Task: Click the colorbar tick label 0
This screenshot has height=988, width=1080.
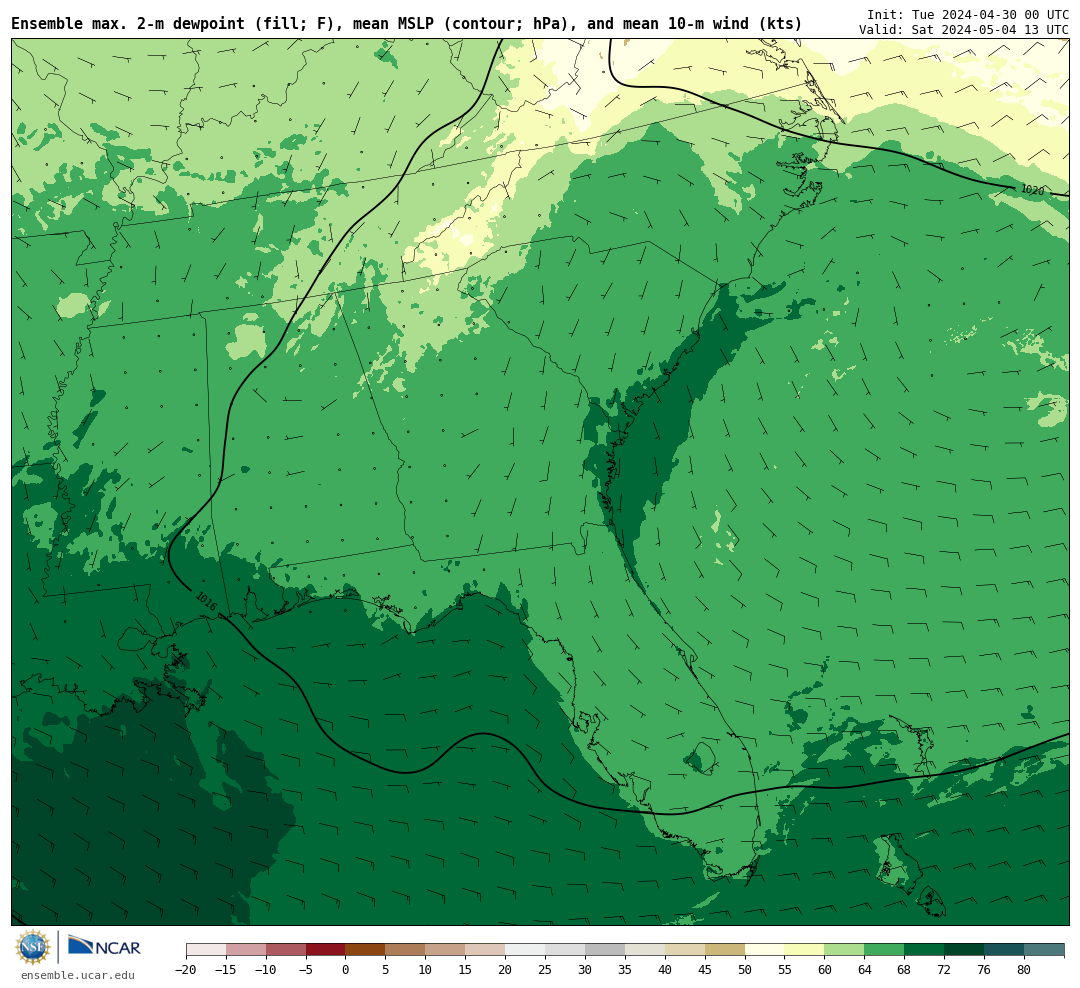Action: point(346,970)
